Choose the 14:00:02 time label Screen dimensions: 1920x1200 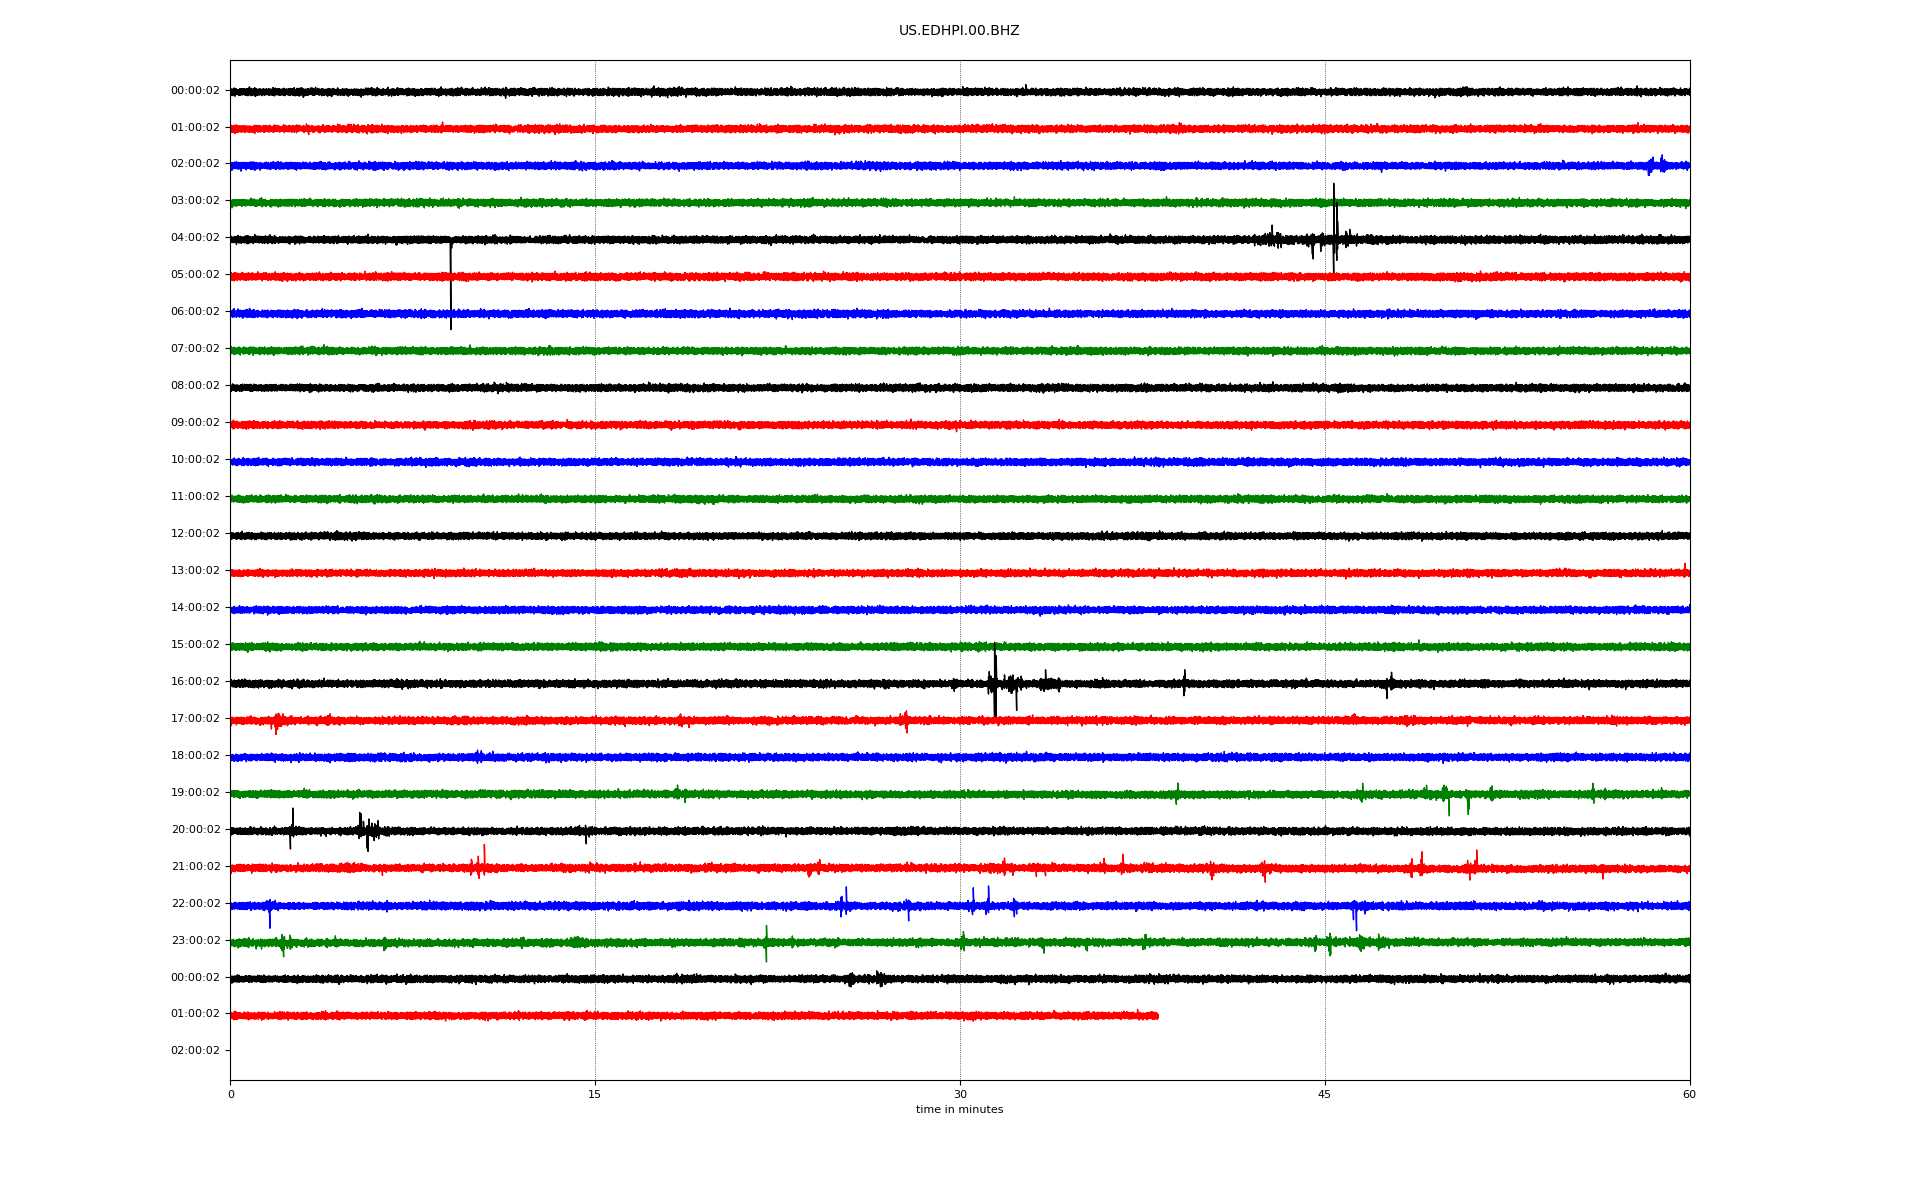pos(195,608)
